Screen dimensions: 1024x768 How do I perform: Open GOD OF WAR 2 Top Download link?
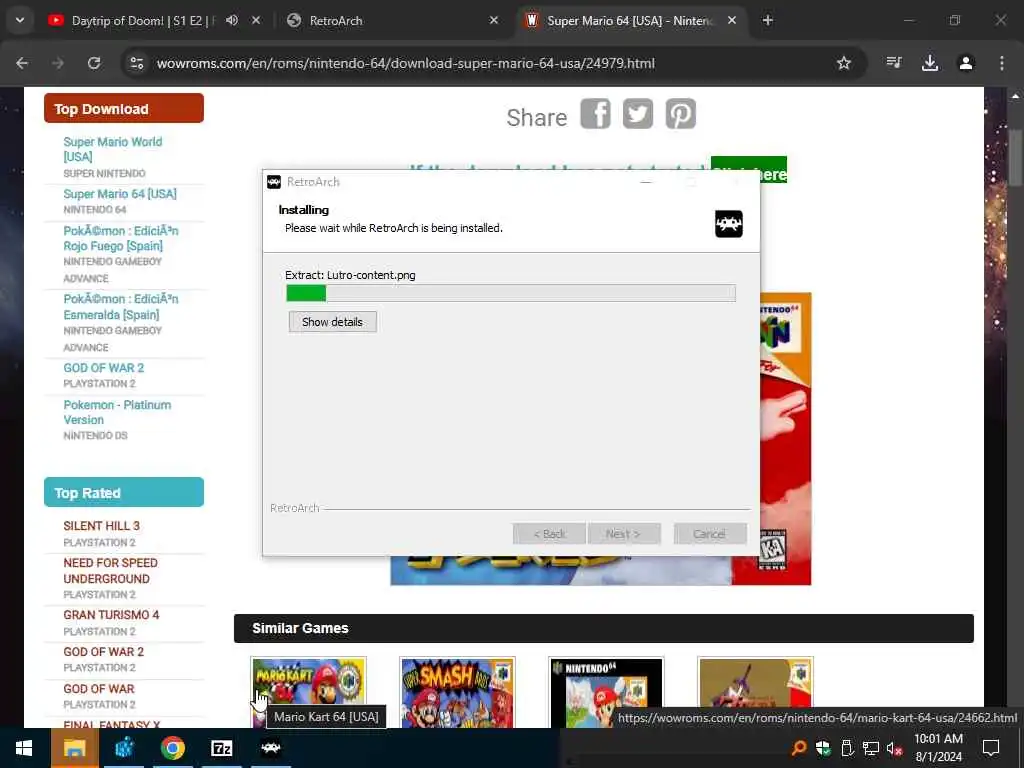pos(103,368)
